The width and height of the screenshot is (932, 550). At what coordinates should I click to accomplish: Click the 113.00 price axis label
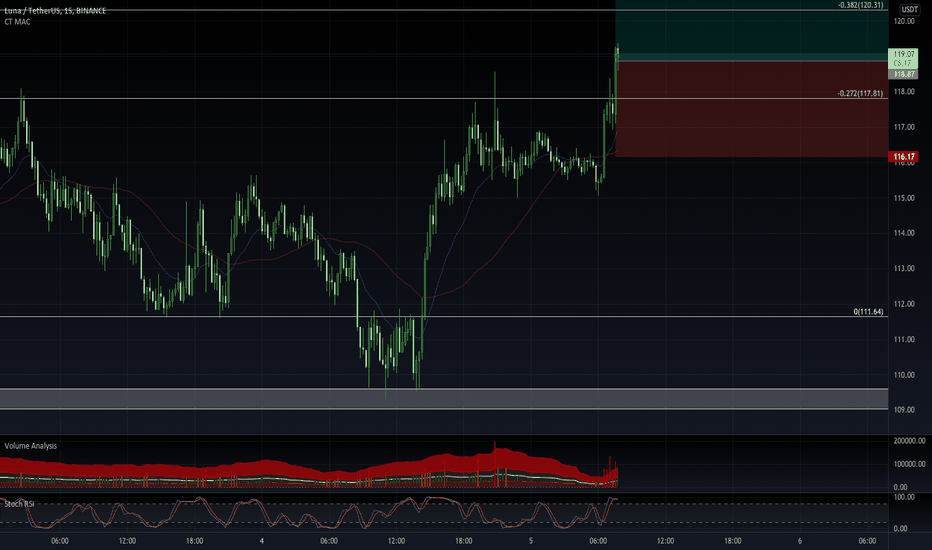[903, 269]
